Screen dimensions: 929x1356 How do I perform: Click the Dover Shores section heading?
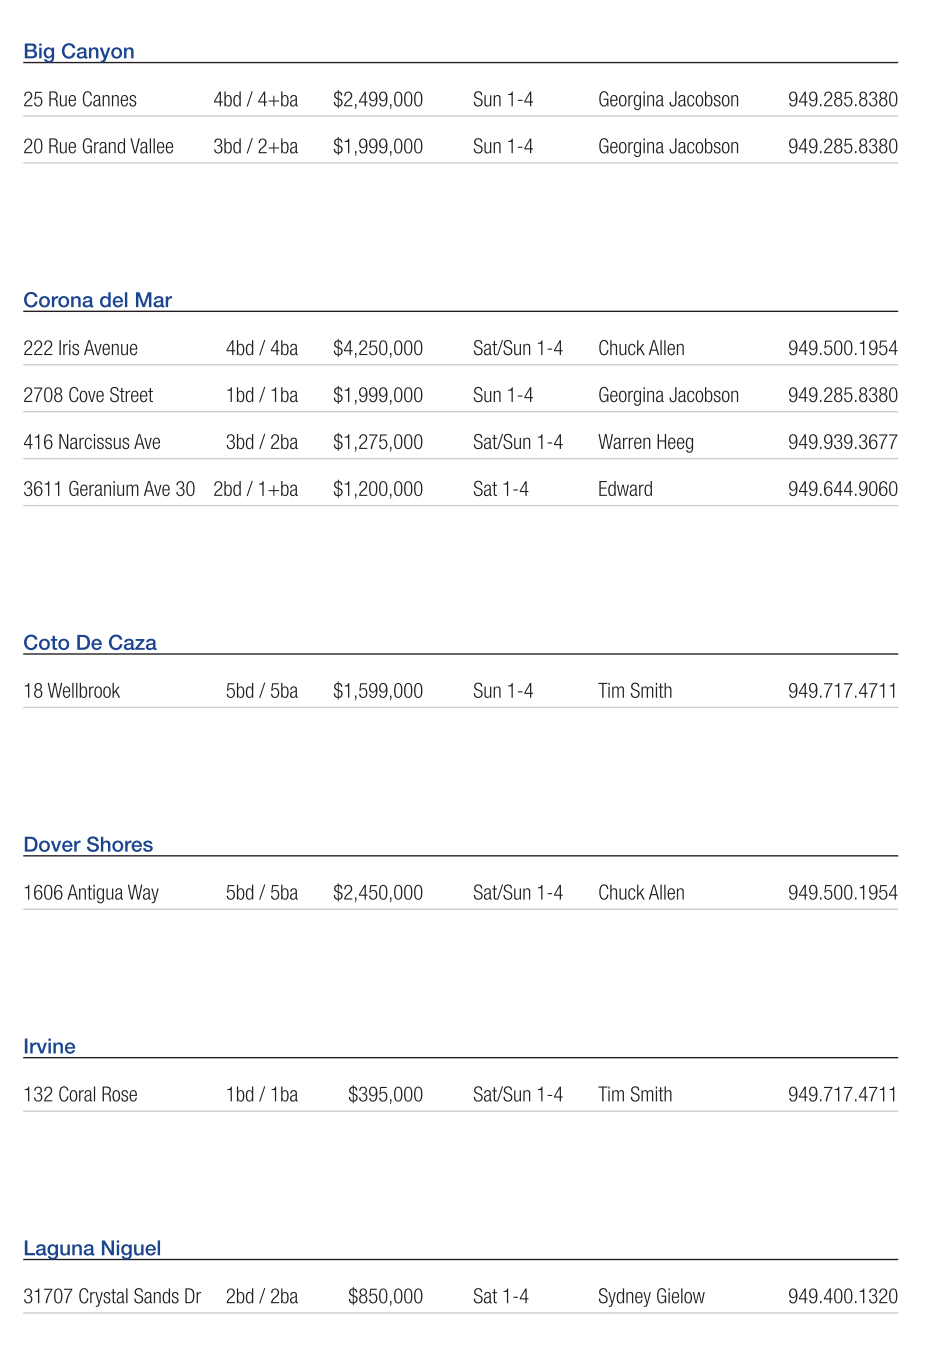tap(88, 845)
